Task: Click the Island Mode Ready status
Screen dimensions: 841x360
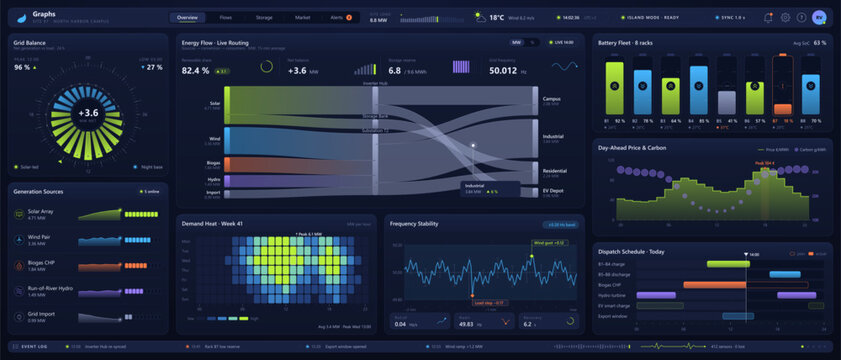Action: tap(650, 18)
